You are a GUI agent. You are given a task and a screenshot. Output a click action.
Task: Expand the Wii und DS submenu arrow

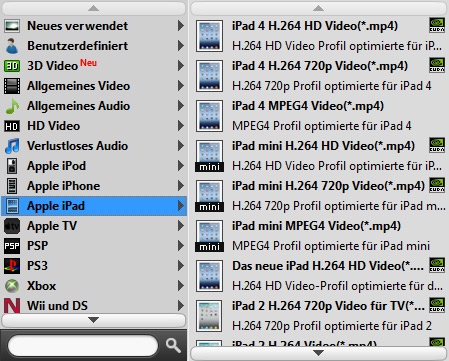pos(181,306)
